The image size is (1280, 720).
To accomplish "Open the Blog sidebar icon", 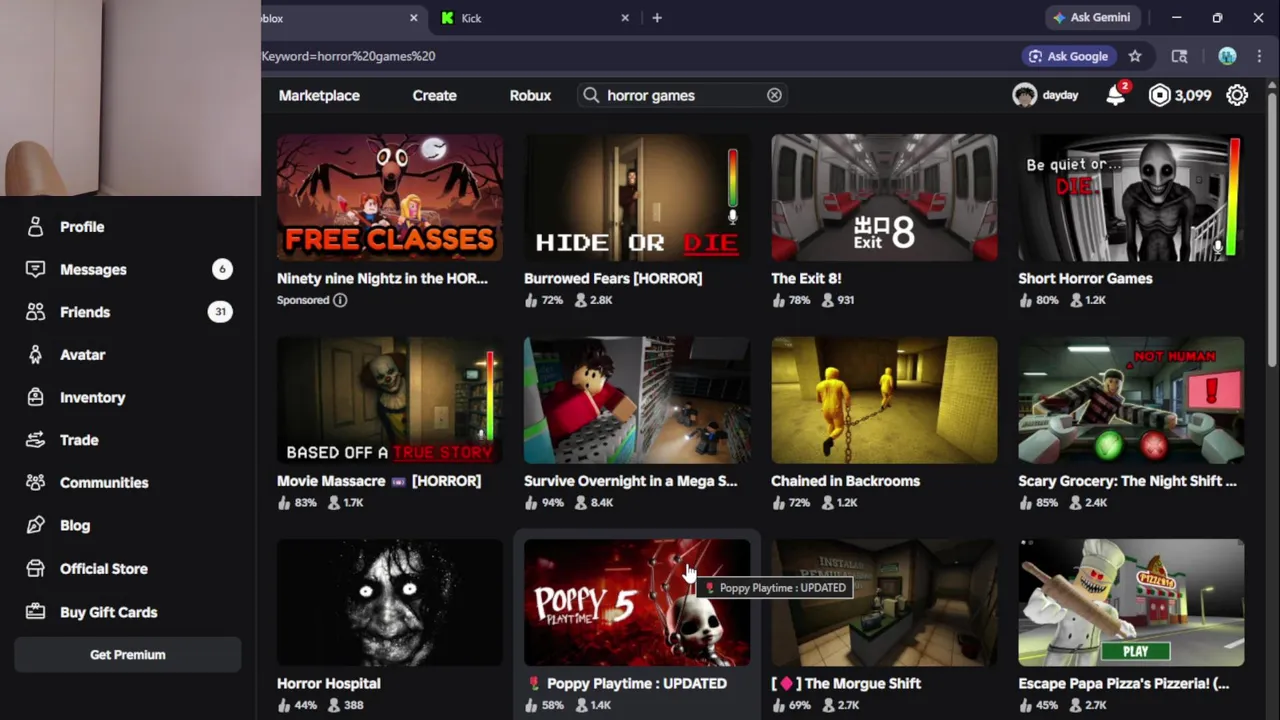I will point(35,525).
